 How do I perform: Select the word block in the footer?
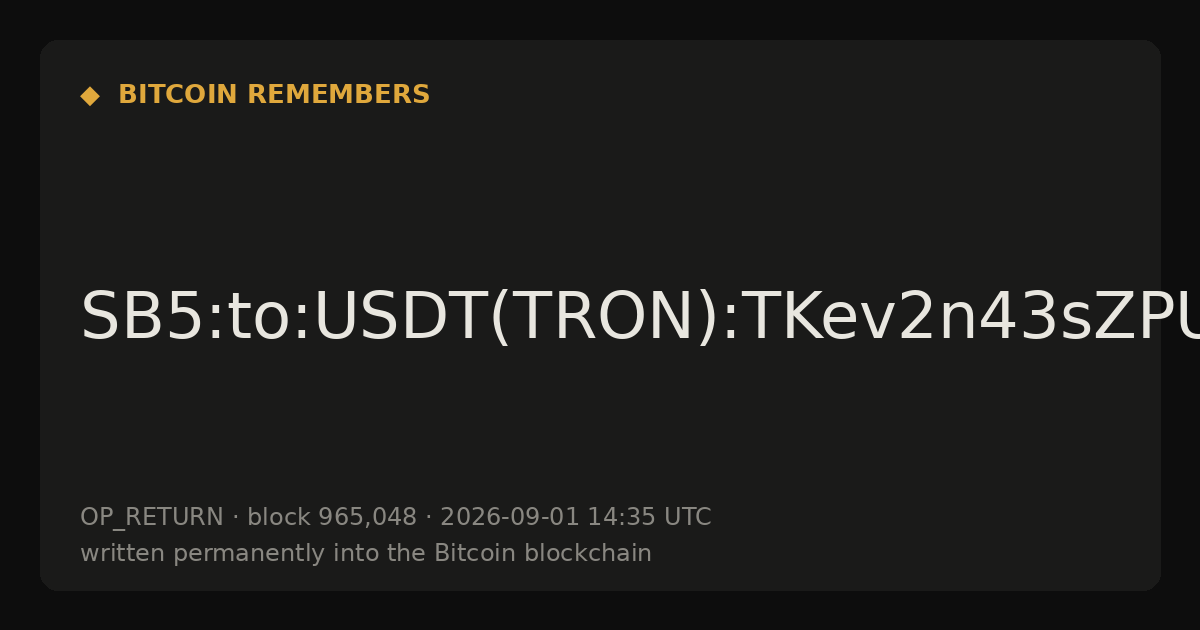(279, 517)
